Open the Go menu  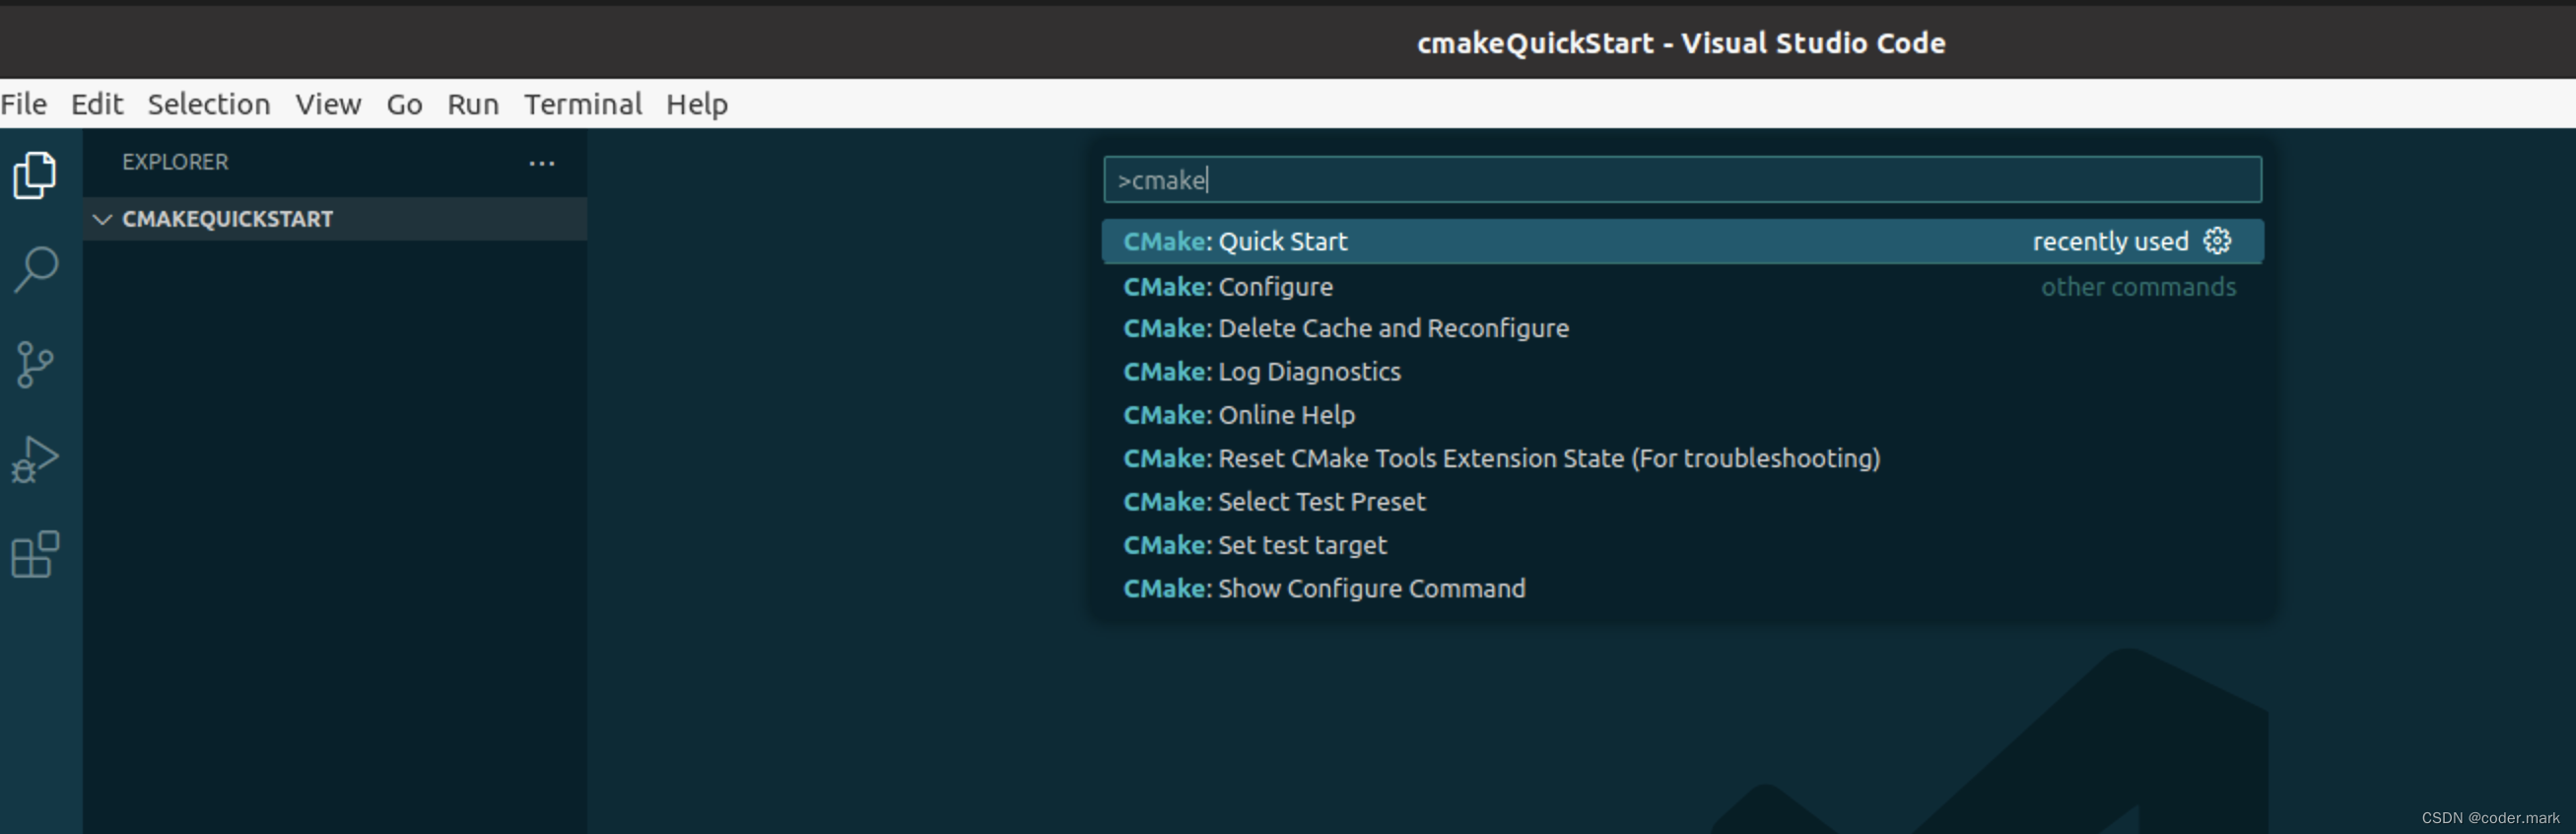[x=405, y=104]
